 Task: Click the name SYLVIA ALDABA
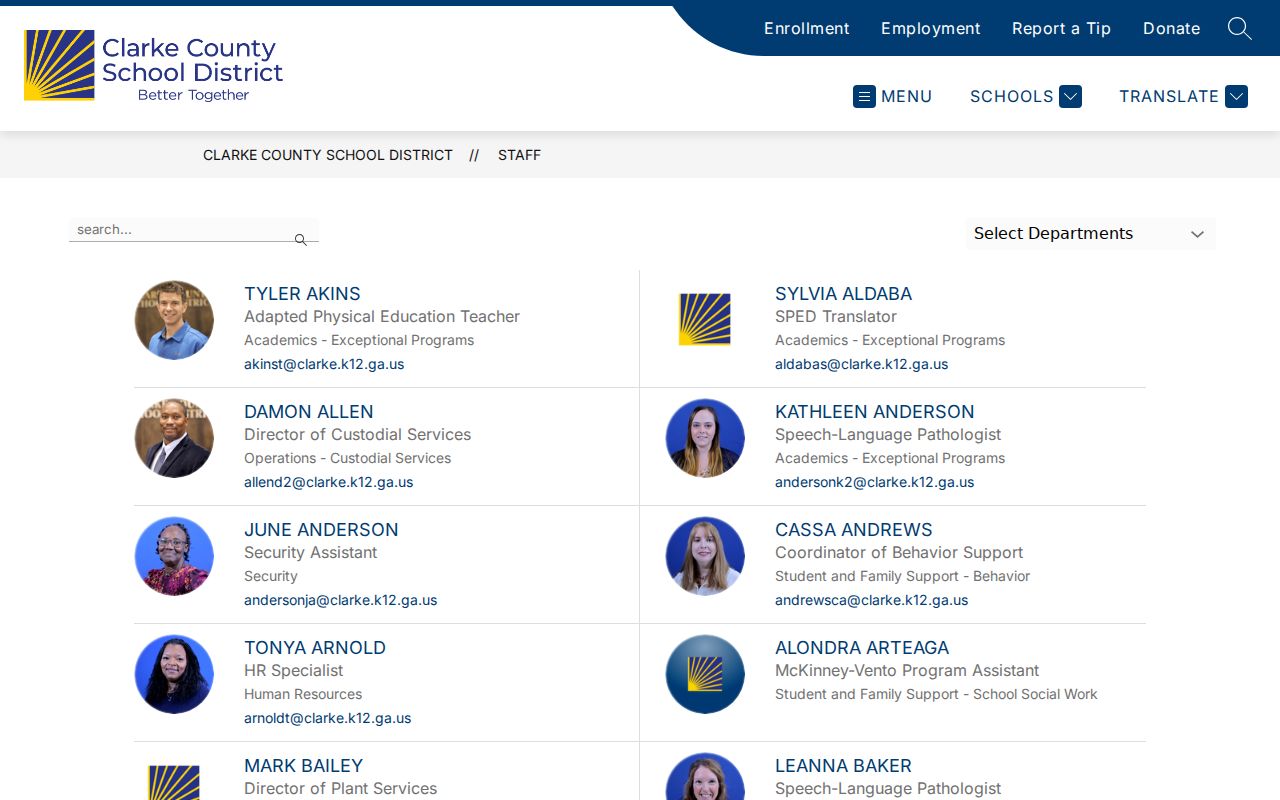[x=843, y=294]
